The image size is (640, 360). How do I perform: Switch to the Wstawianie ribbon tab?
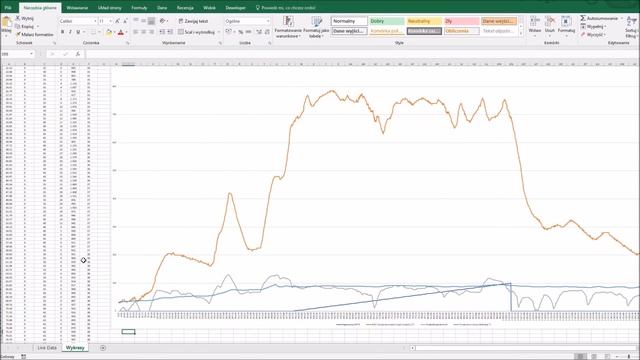point(77,8)
